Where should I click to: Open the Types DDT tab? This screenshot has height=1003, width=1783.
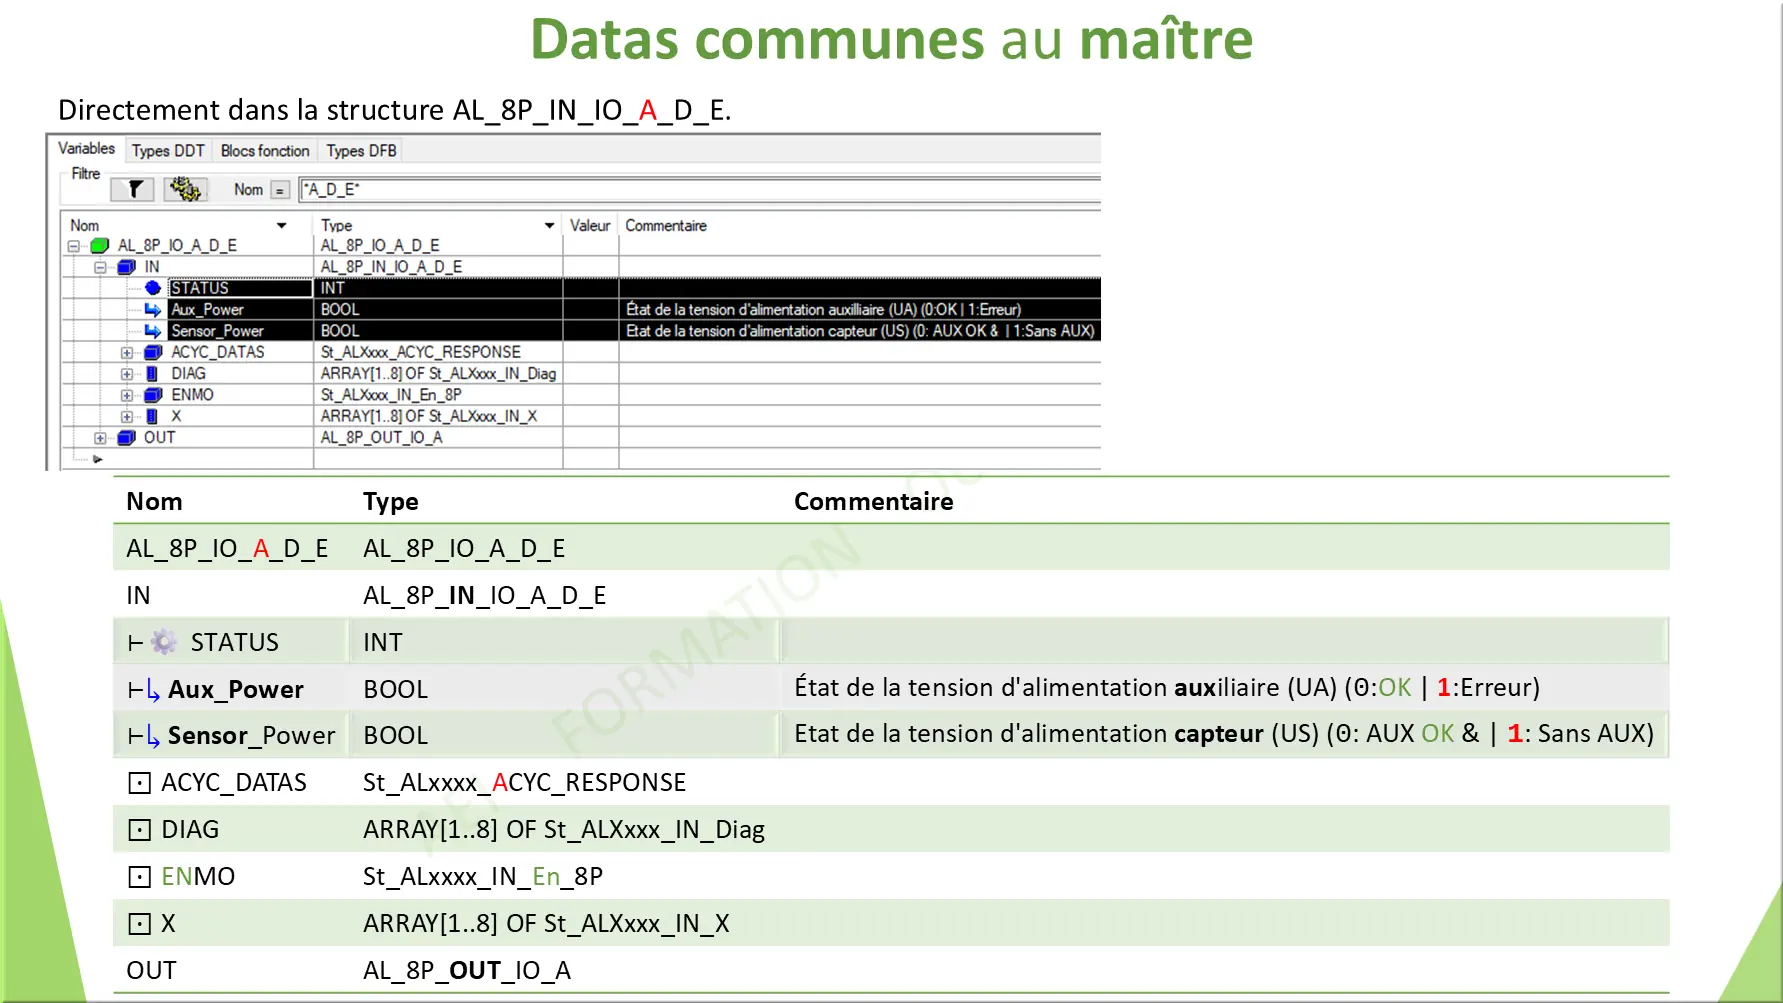click(168, 151)
